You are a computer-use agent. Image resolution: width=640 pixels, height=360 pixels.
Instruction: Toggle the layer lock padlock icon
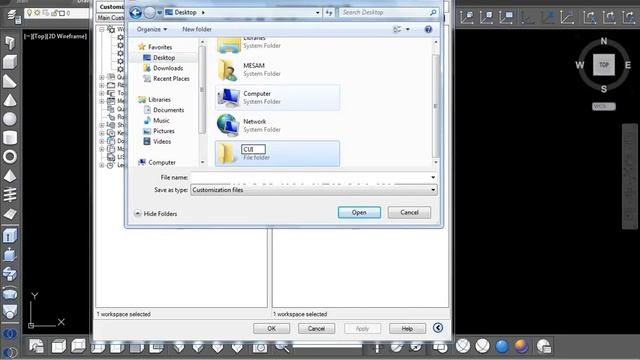pos(54,13)
